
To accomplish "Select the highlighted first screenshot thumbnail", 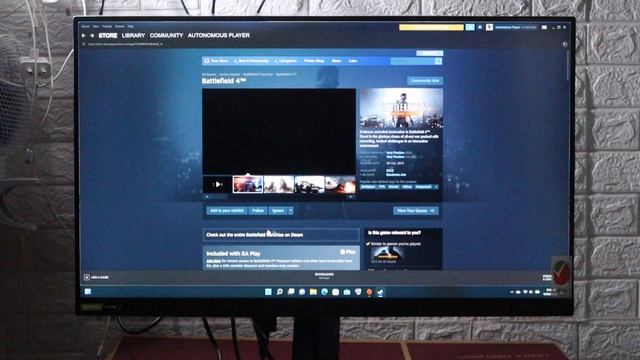I will [x=248, y=184].
